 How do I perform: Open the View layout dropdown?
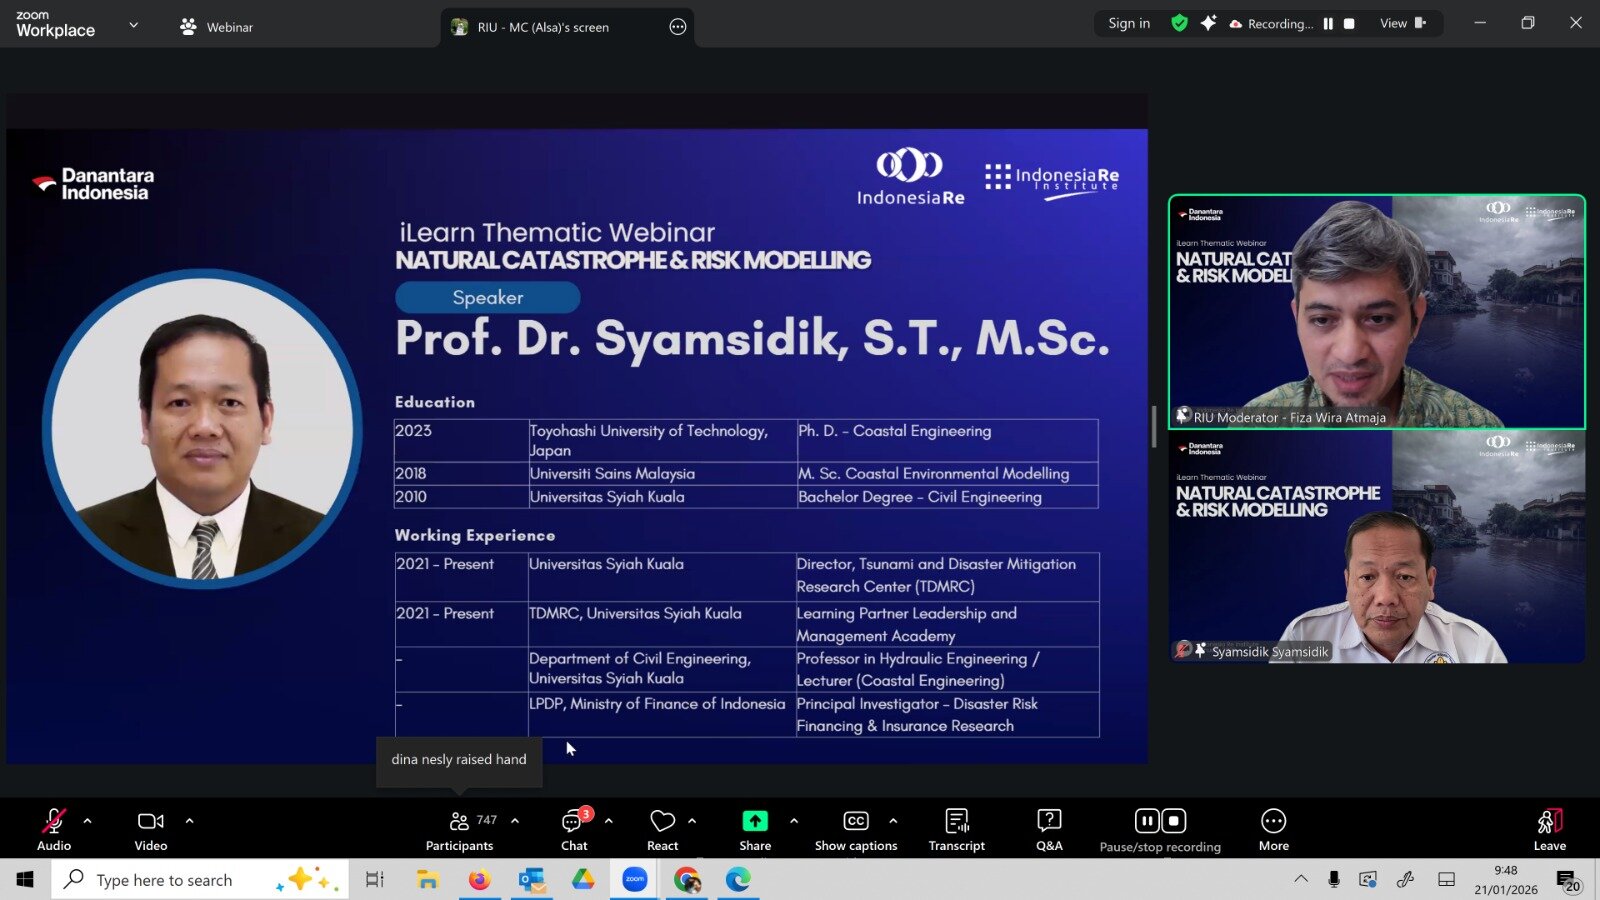click(x=1402, y=23)
